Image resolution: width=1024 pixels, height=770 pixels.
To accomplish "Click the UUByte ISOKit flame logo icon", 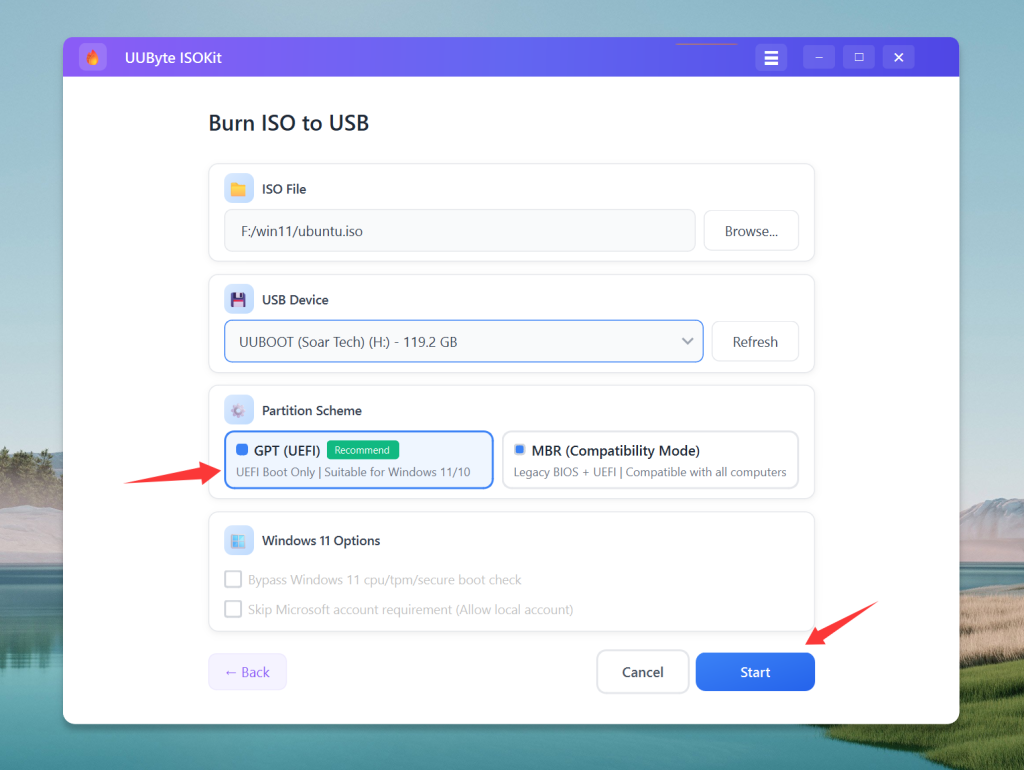I will coord(93,57).
